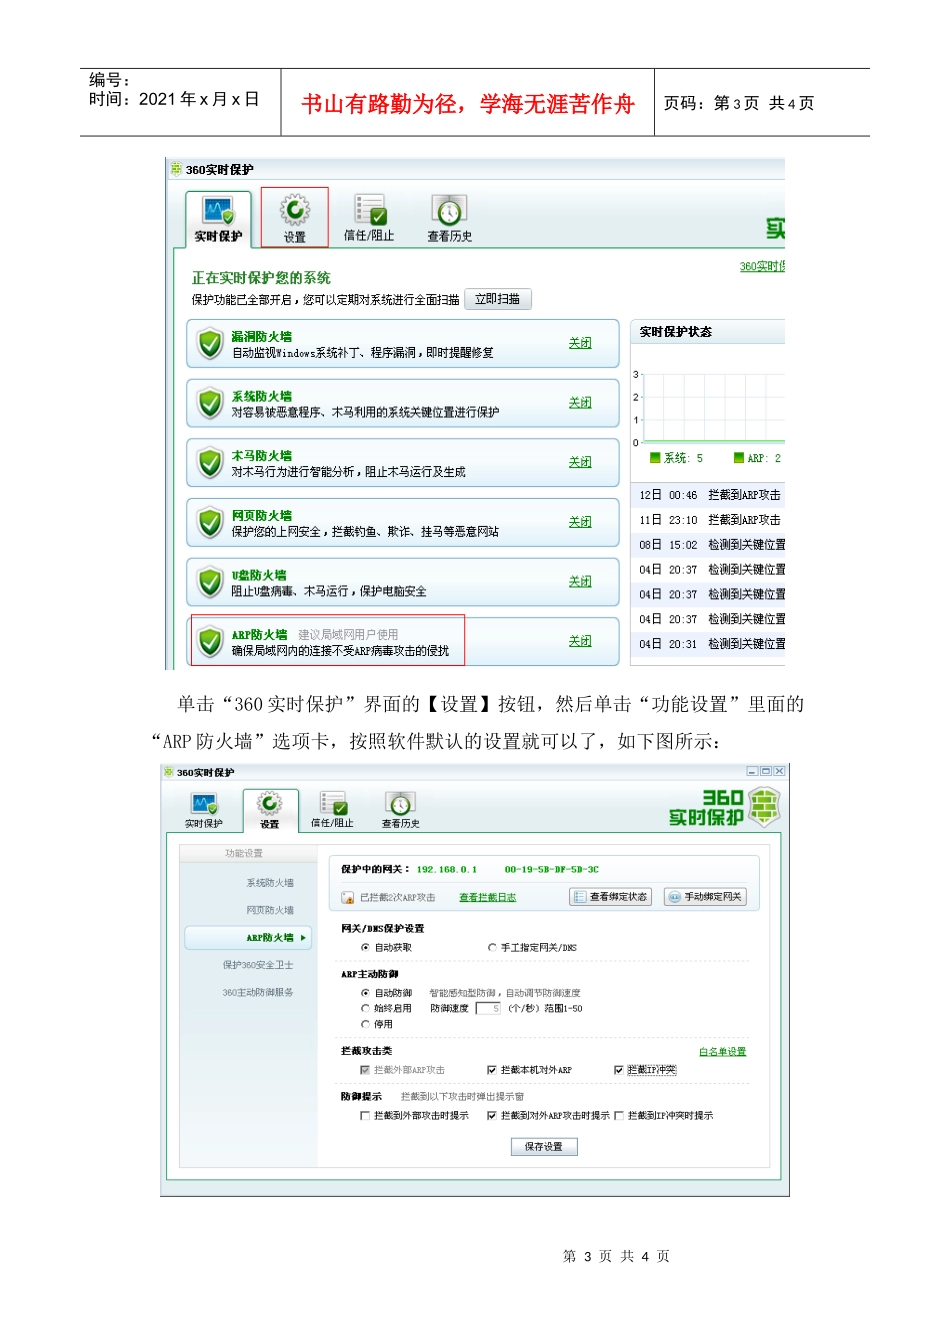Screen dimensions: 950x1344
Task: Select log row 04日 20:31
Action: (710, 644)
